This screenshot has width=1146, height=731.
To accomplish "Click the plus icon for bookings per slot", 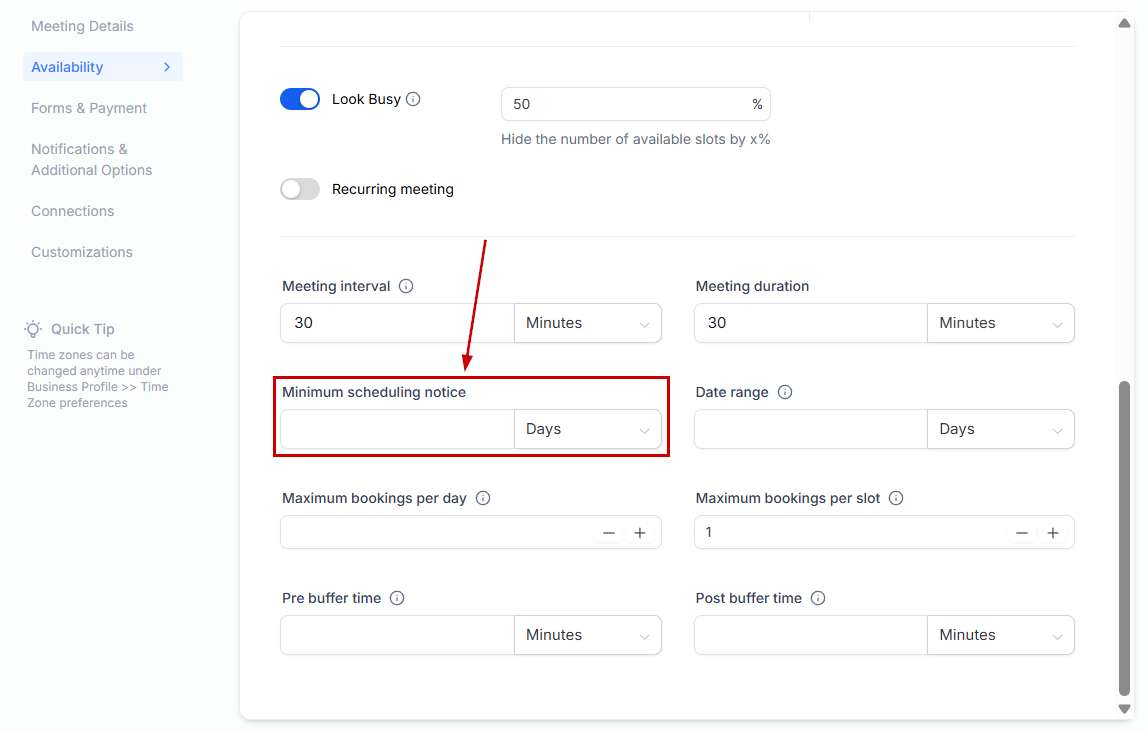I will [x=1053, y=533].
